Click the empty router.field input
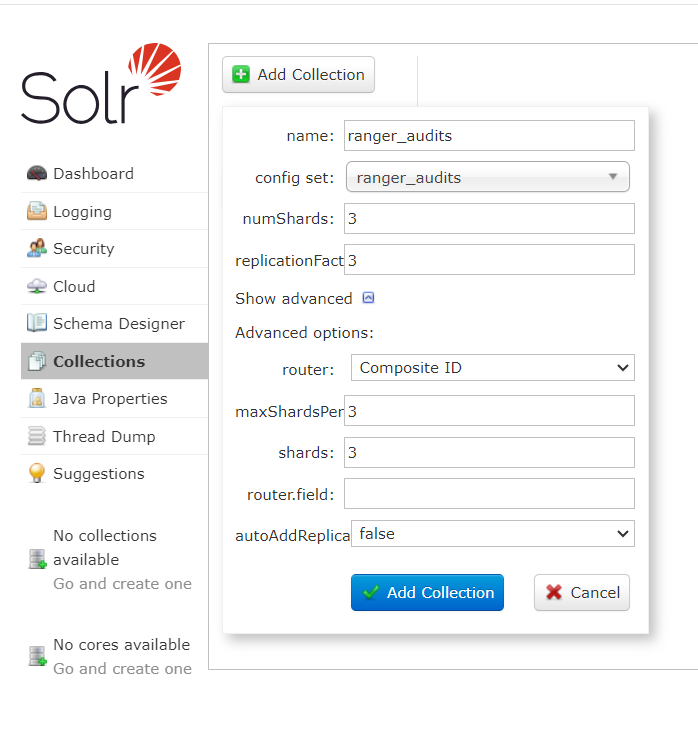This screenshot has width=698, height=754. coord(489,493)
